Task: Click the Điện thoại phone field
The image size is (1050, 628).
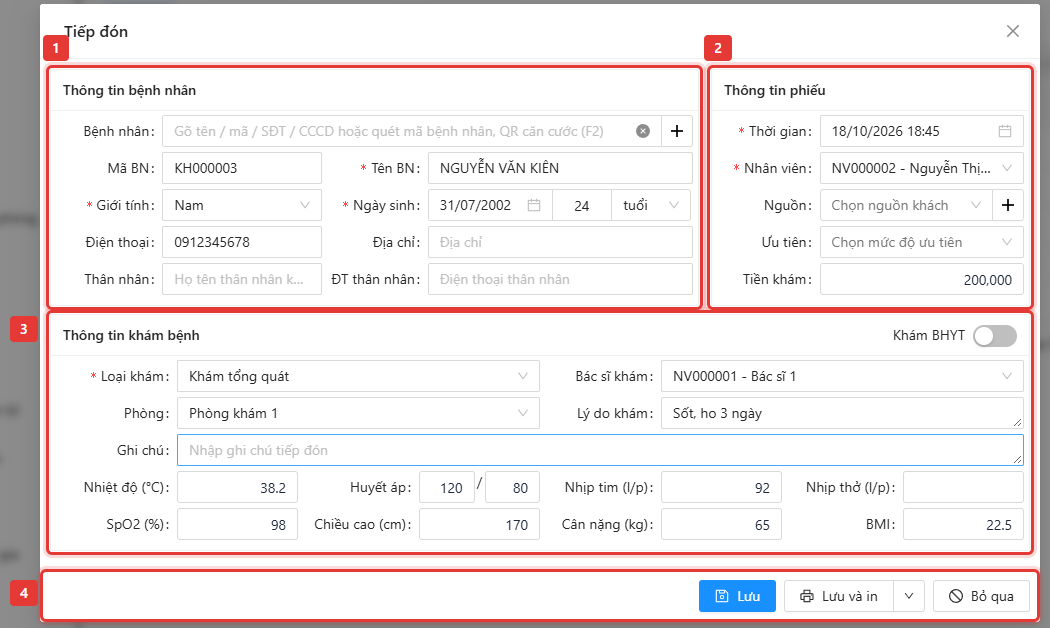Action: (242, 242)
